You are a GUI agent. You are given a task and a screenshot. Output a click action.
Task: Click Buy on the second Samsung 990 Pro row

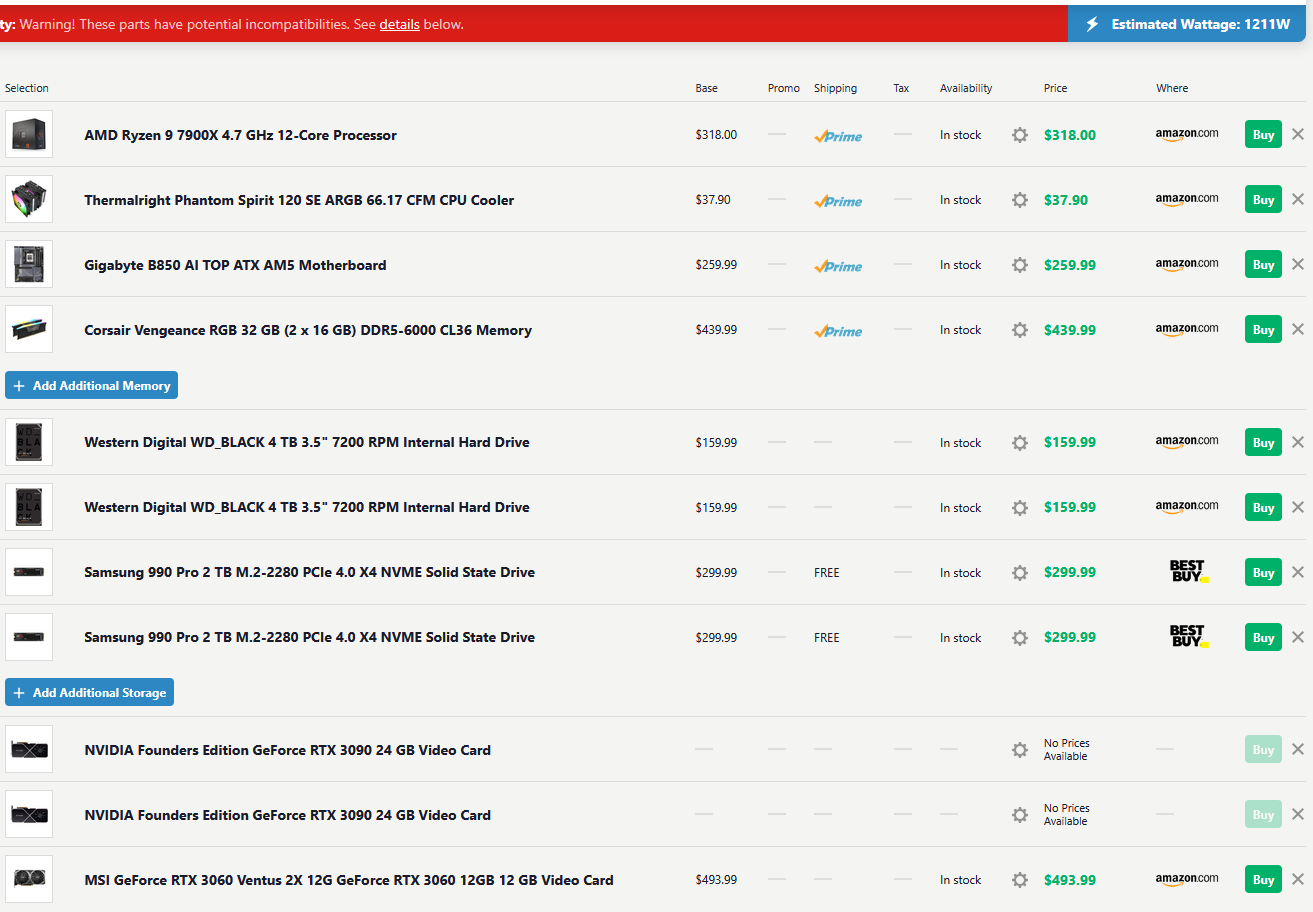tap(1263, 638)
